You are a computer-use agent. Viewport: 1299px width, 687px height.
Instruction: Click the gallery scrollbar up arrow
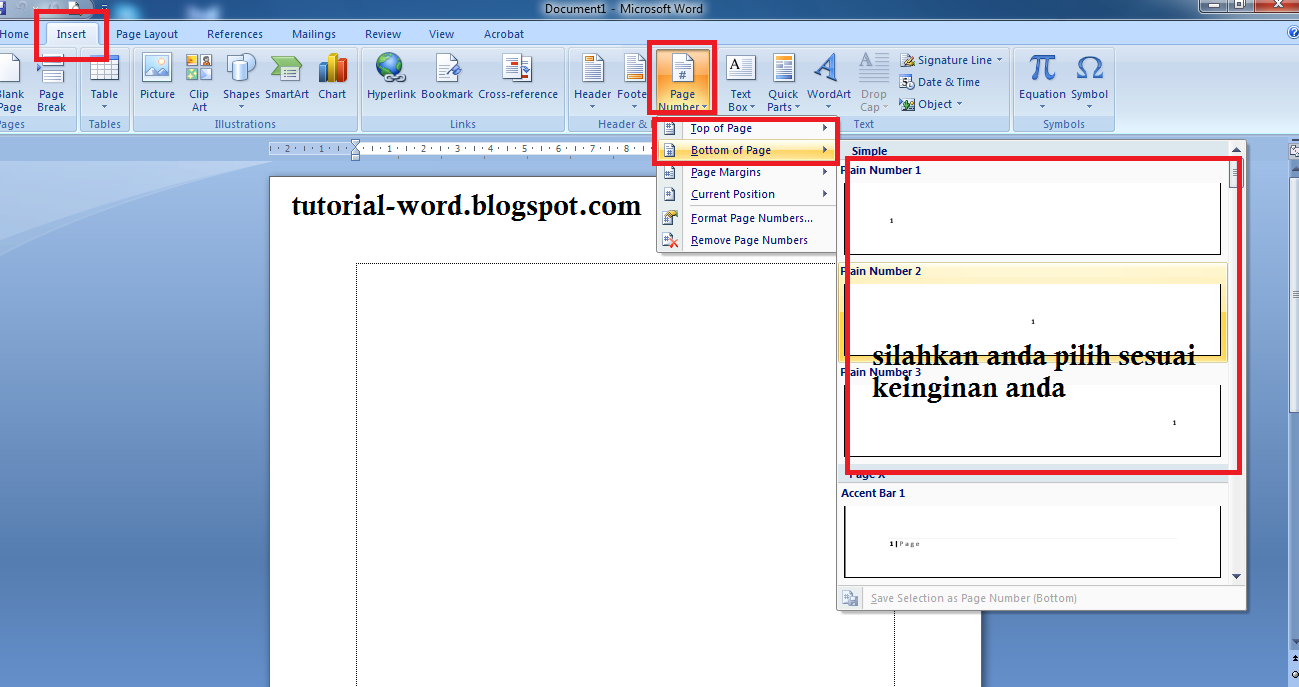[x=1236, y=151]
